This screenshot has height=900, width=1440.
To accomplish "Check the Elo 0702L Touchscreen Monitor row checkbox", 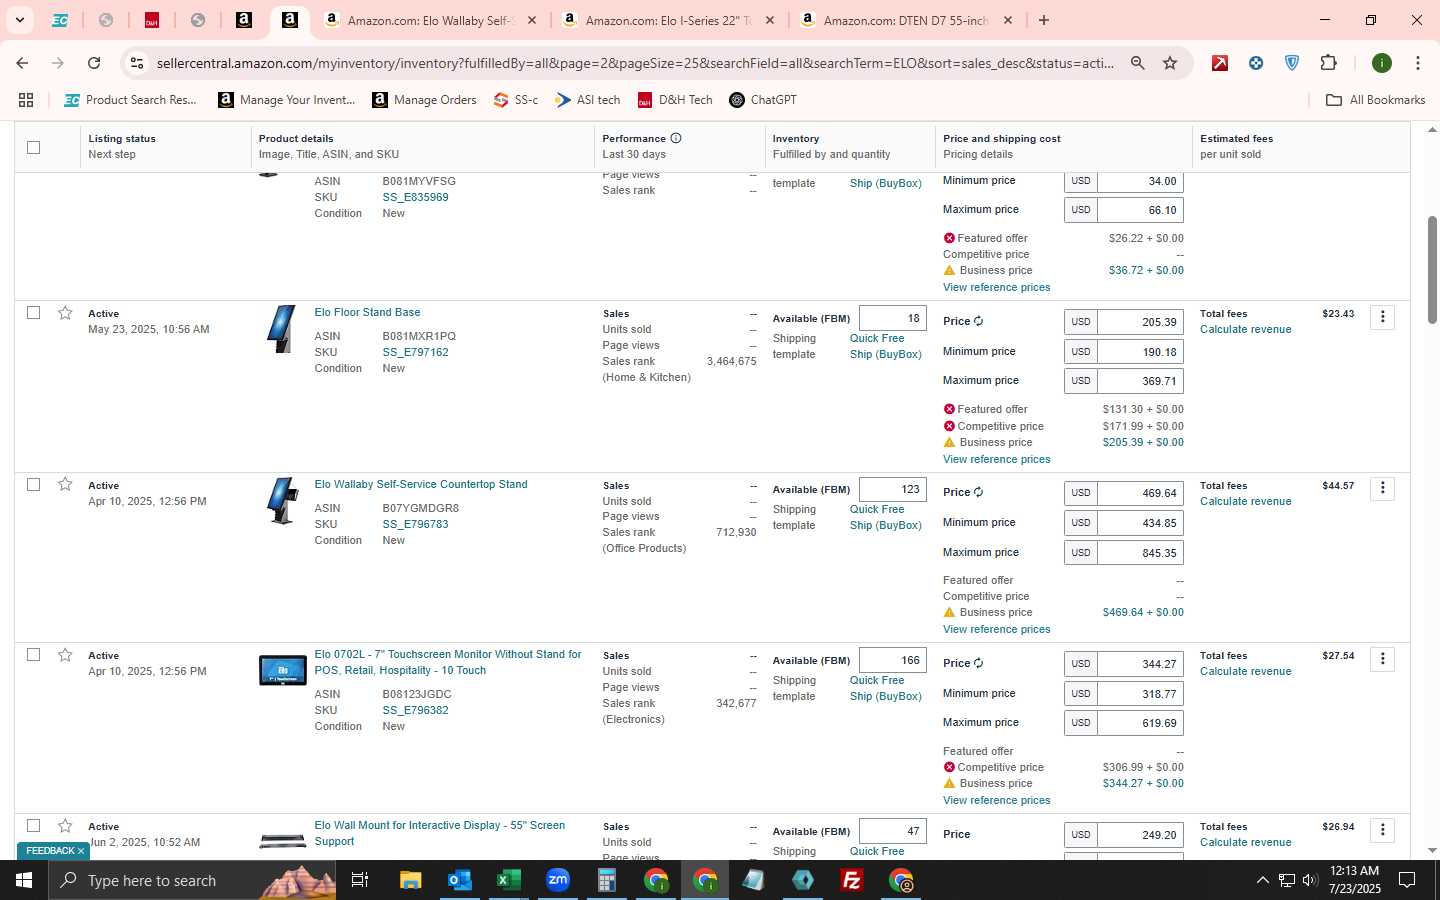I will (x=33, y=655).
